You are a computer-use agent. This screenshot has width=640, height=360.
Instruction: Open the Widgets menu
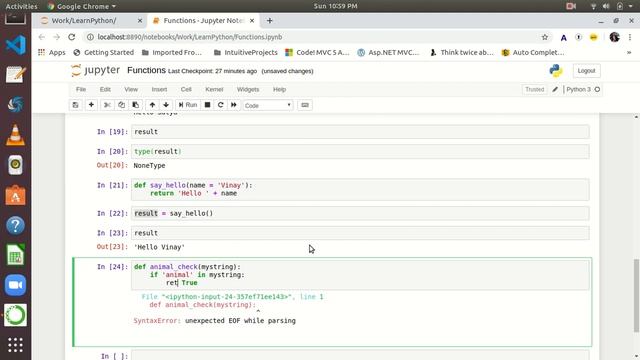pos(248,89)
